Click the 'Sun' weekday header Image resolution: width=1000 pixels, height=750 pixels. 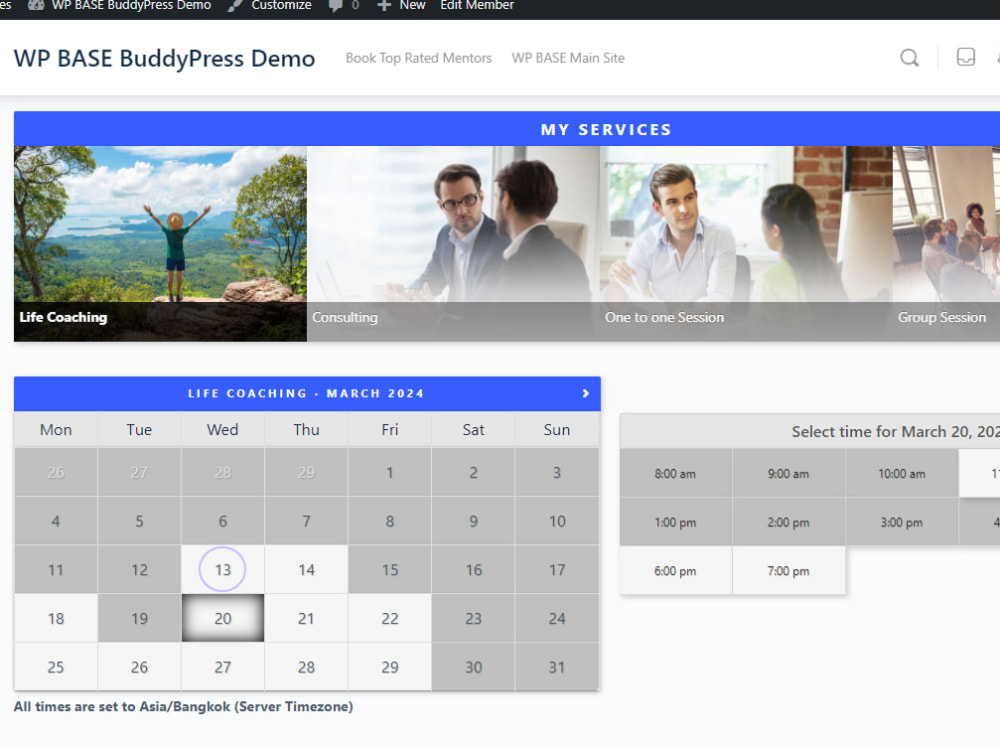click(x=557, y=429)
